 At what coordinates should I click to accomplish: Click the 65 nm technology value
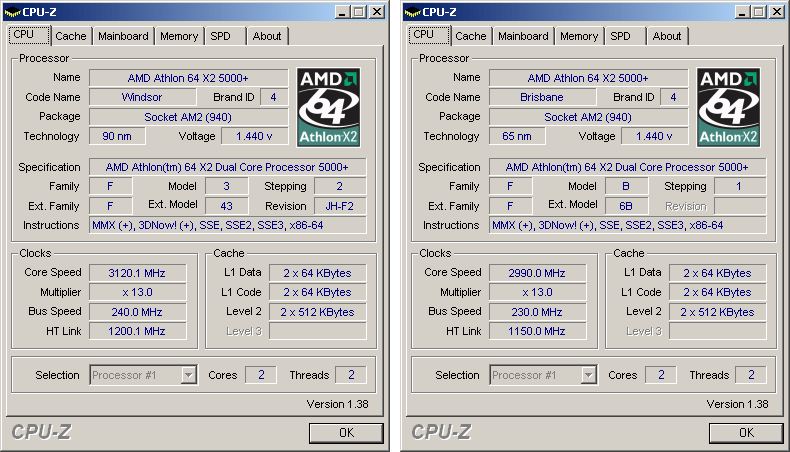pos(517,136)
